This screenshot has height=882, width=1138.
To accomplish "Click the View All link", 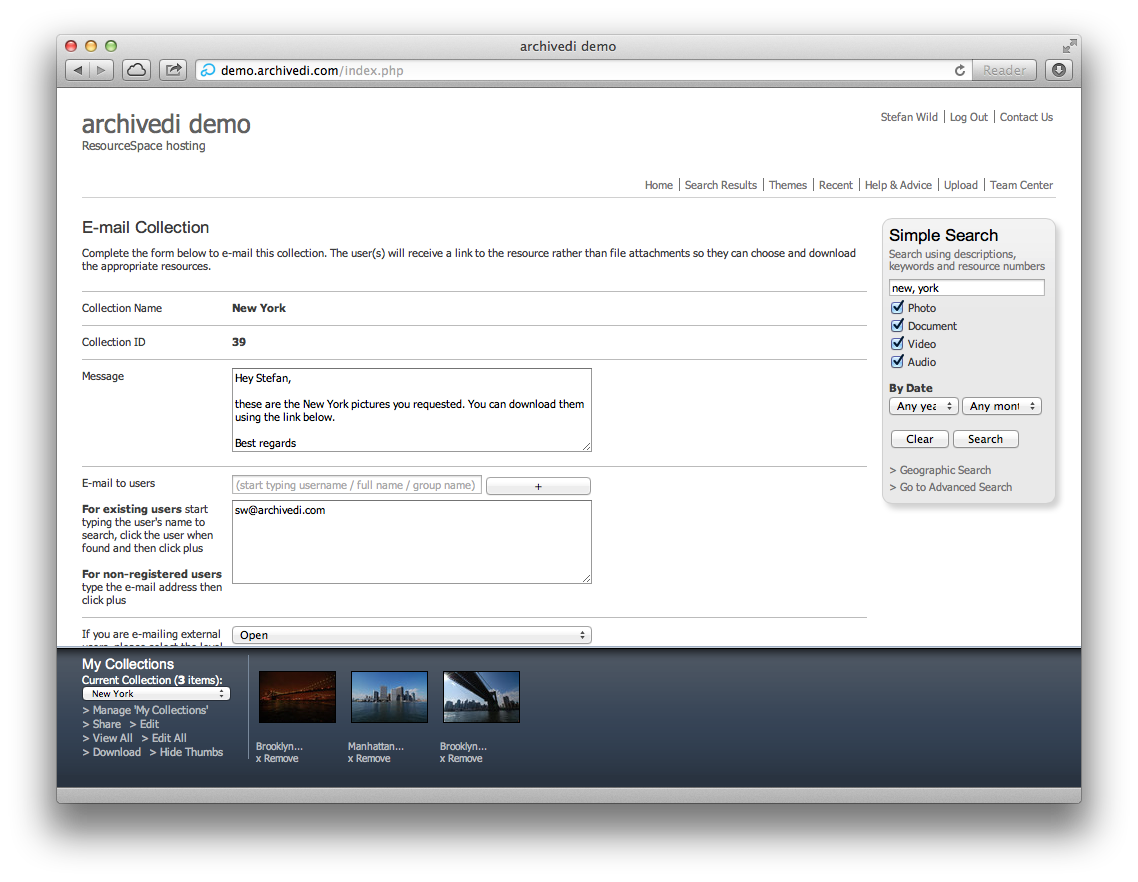I will click(x=112, y=738).
